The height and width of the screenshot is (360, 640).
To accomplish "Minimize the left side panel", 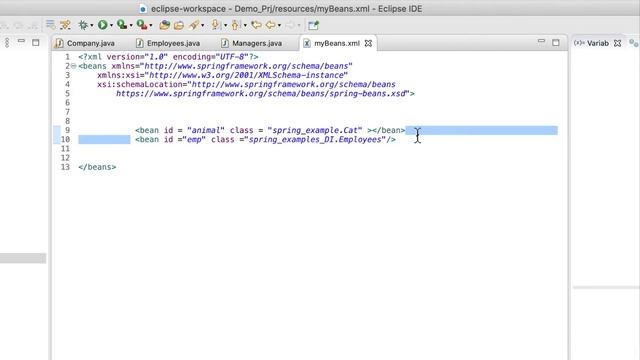I will point(21,41).
